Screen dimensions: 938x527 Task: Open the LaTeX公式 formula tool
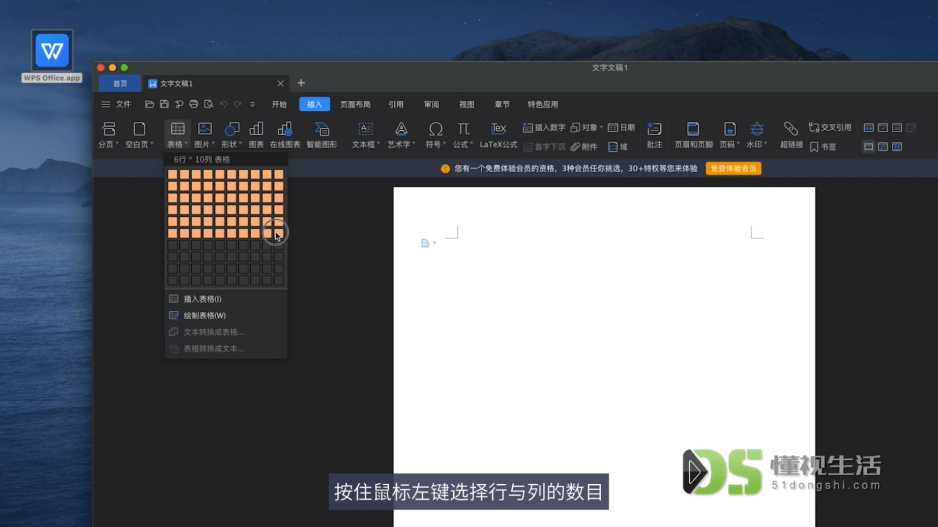pos(498,134)
